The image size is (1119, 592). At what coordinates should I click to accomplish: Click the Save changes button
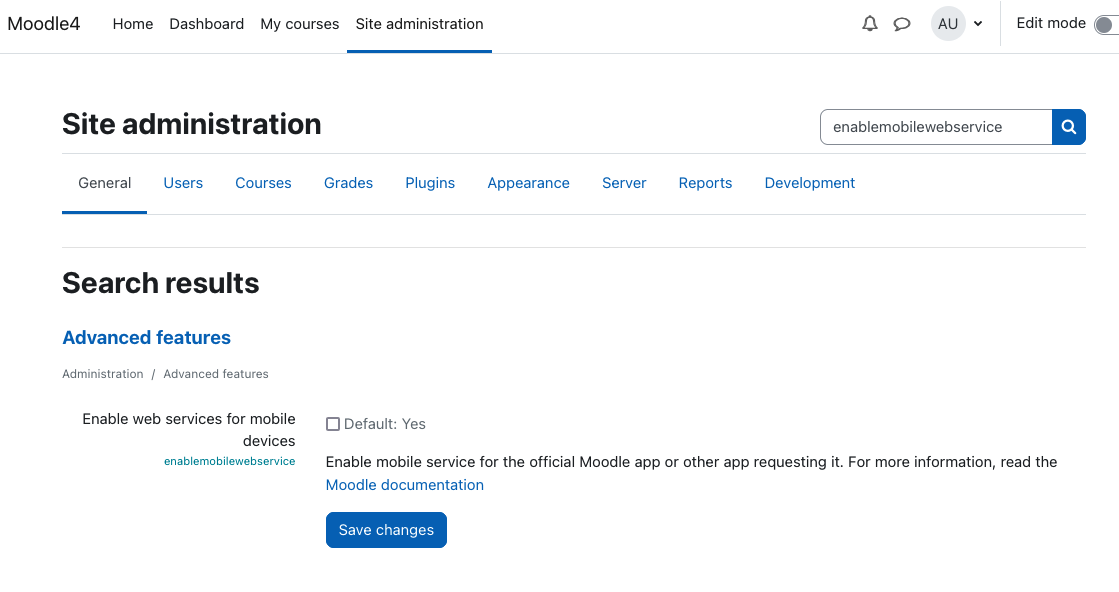[386, 530]
